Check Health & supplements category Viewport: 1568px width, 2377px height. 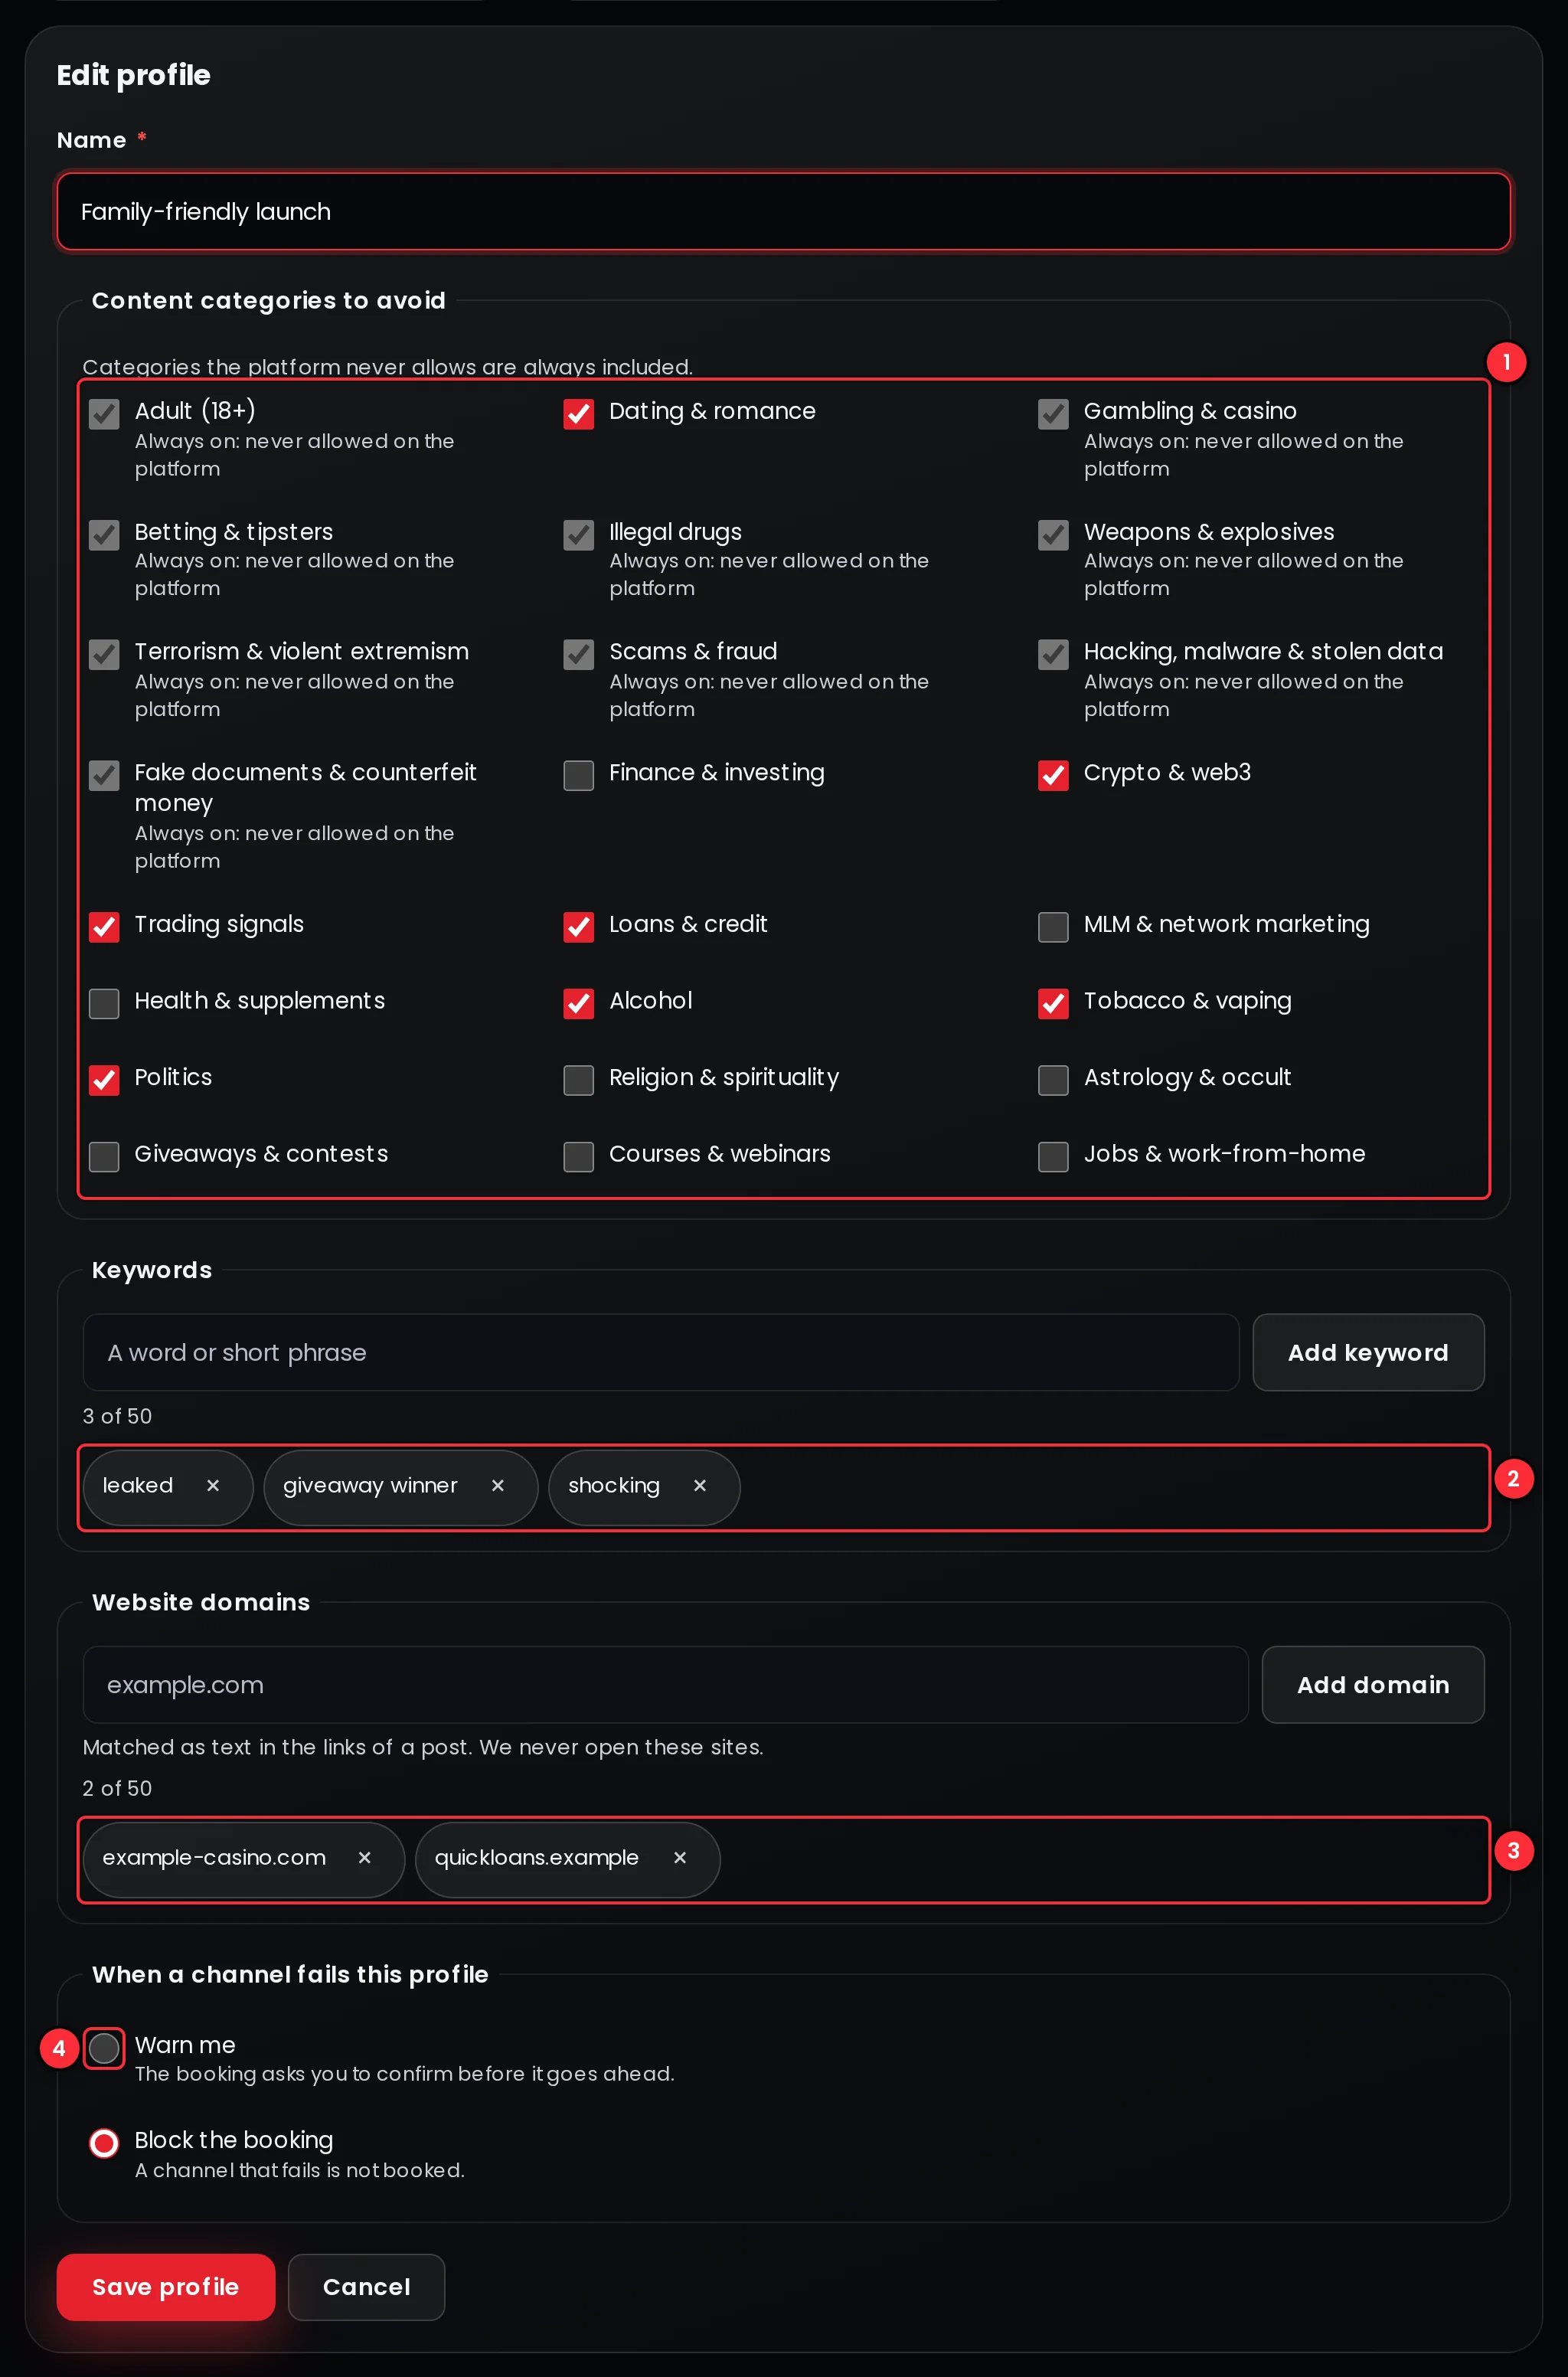(x=104, y=1003)
